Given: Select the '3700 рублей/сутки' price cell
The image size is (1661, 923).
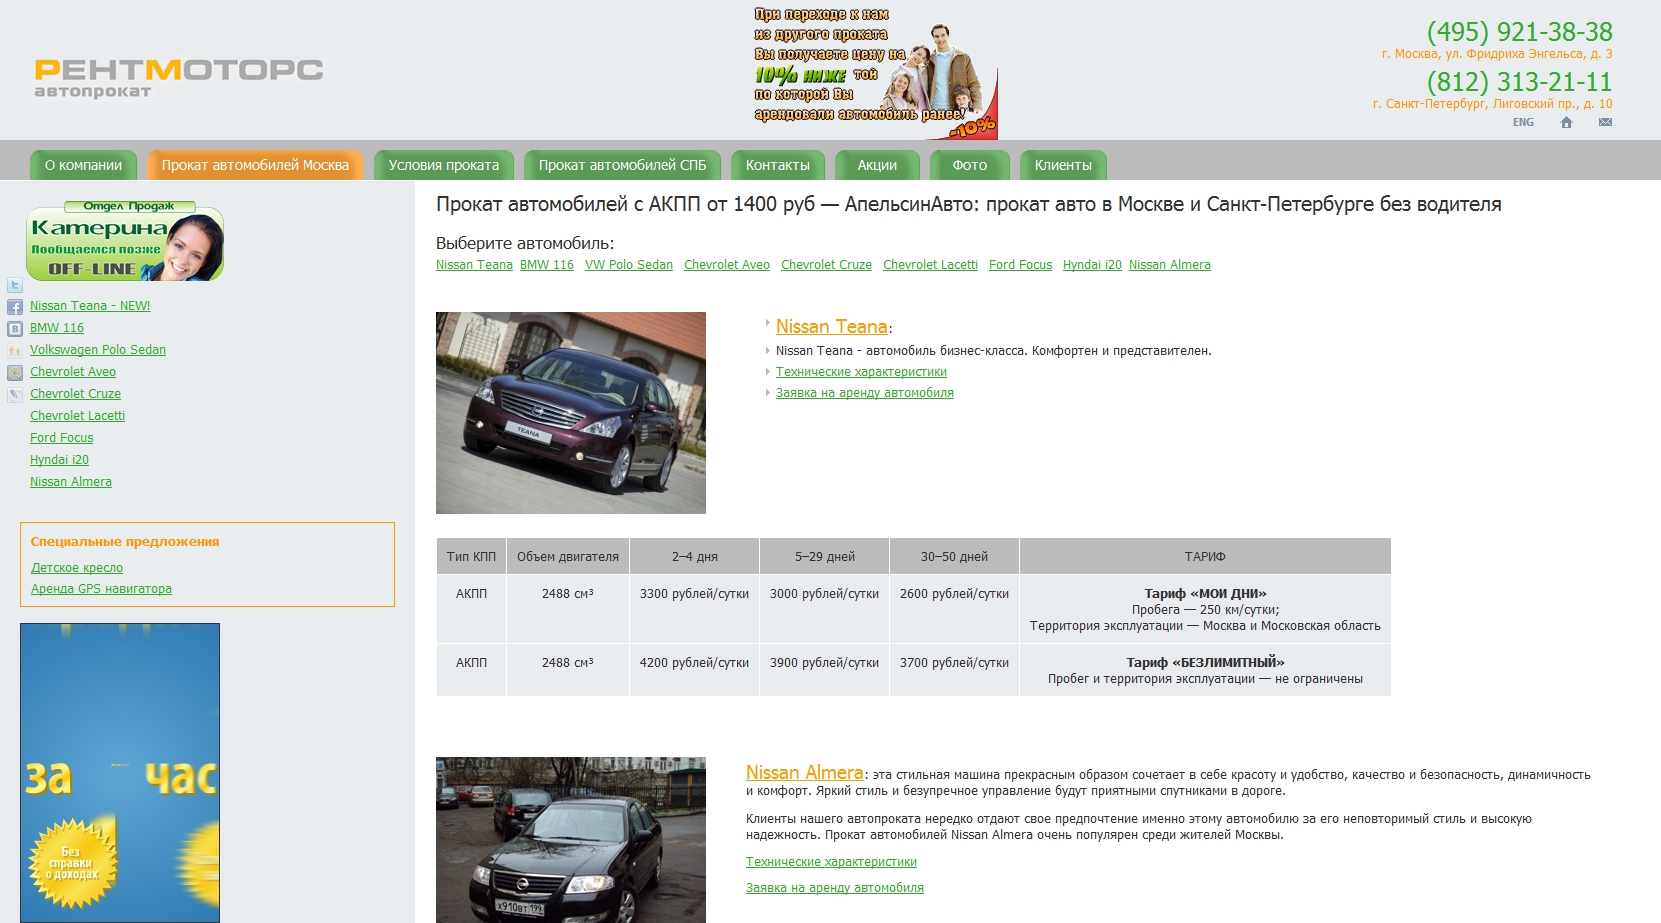Looking at the screenshot, I should pyautogui.click(x=955, y=670).
